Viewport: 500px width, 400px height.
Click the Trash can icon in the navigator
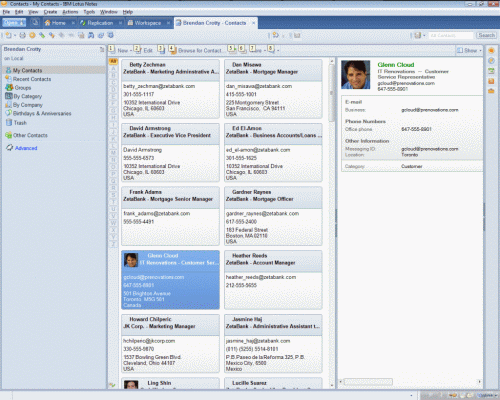[9, 123]
